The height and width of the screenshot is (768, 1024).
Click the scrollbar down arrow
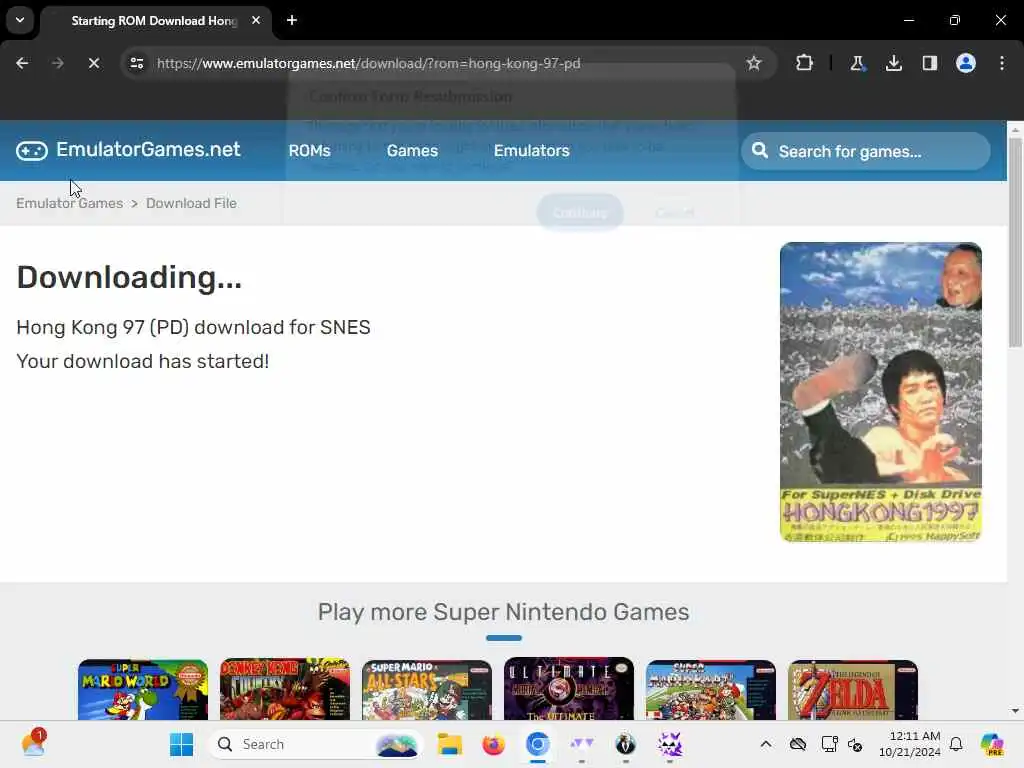(x=1016, y=711)
